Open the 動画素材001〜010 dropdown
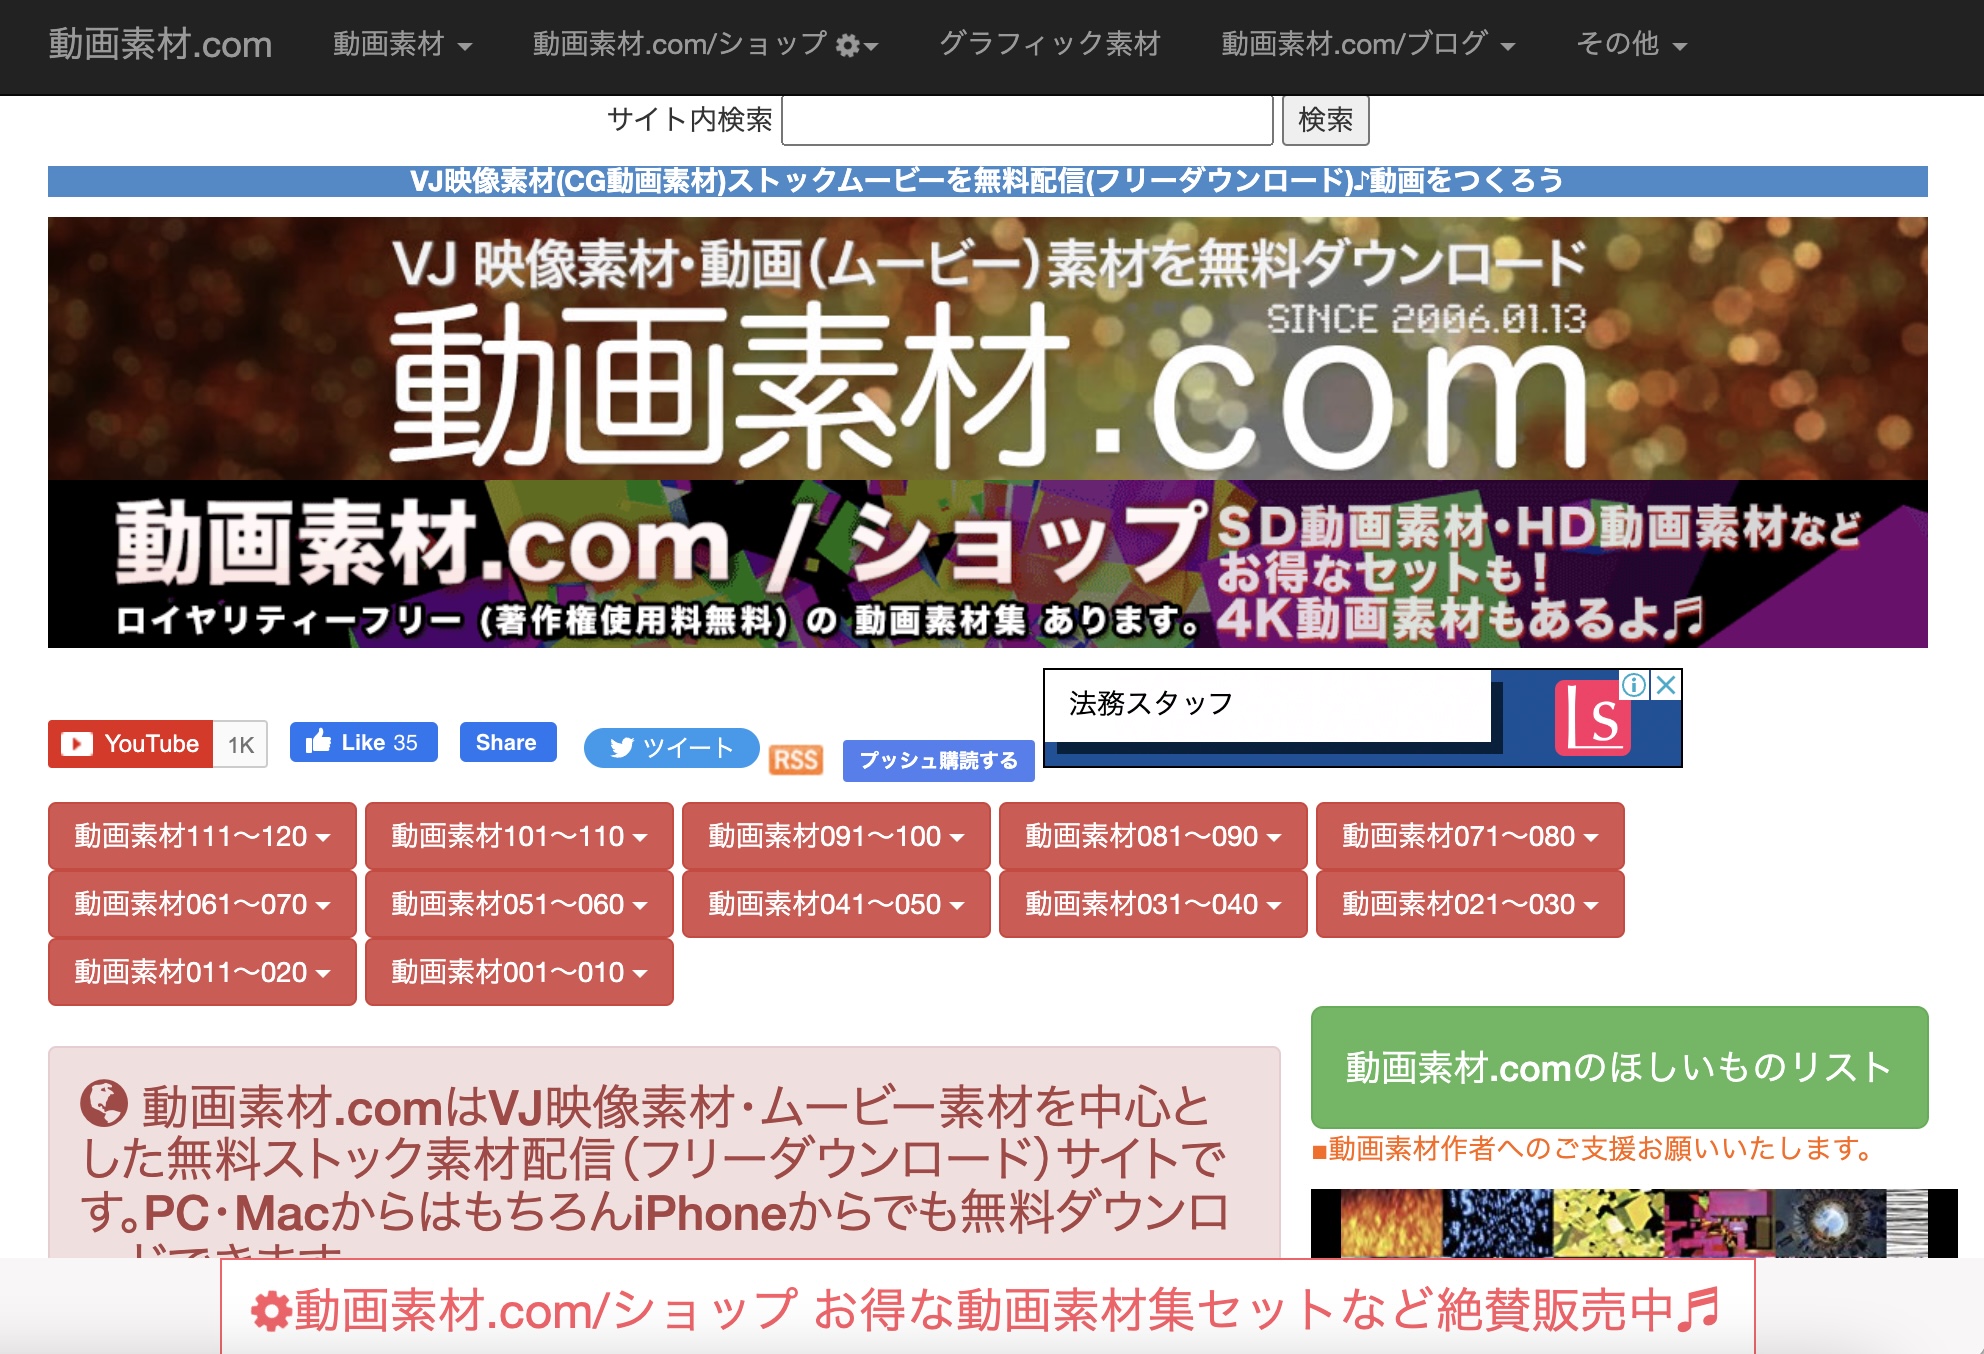The height and width of the screenshot is (1354, 1984). (518, 971)
